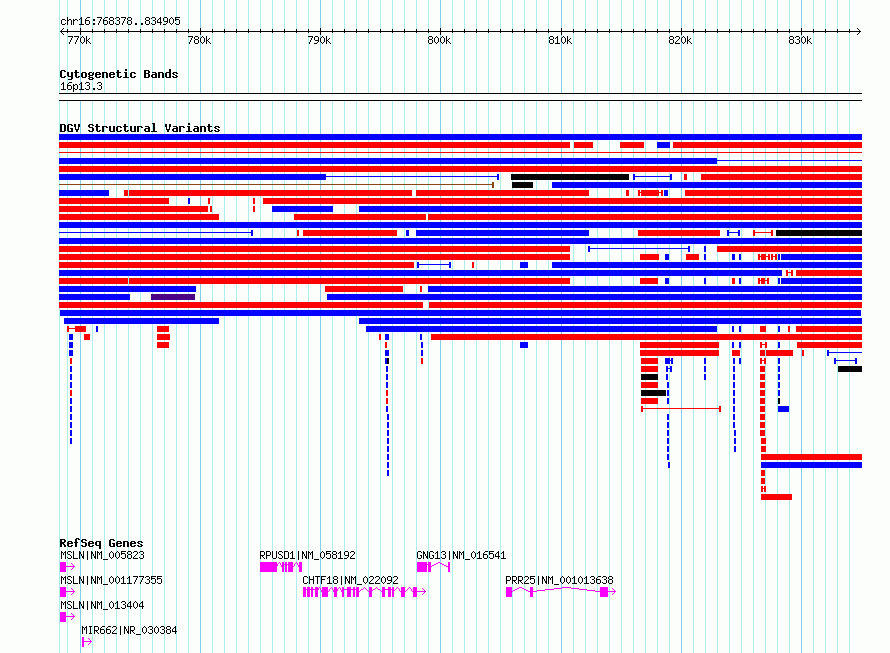Click the CHTF18|NM_022092 gene label
890x653 pixels.
(x=350, y=580)
